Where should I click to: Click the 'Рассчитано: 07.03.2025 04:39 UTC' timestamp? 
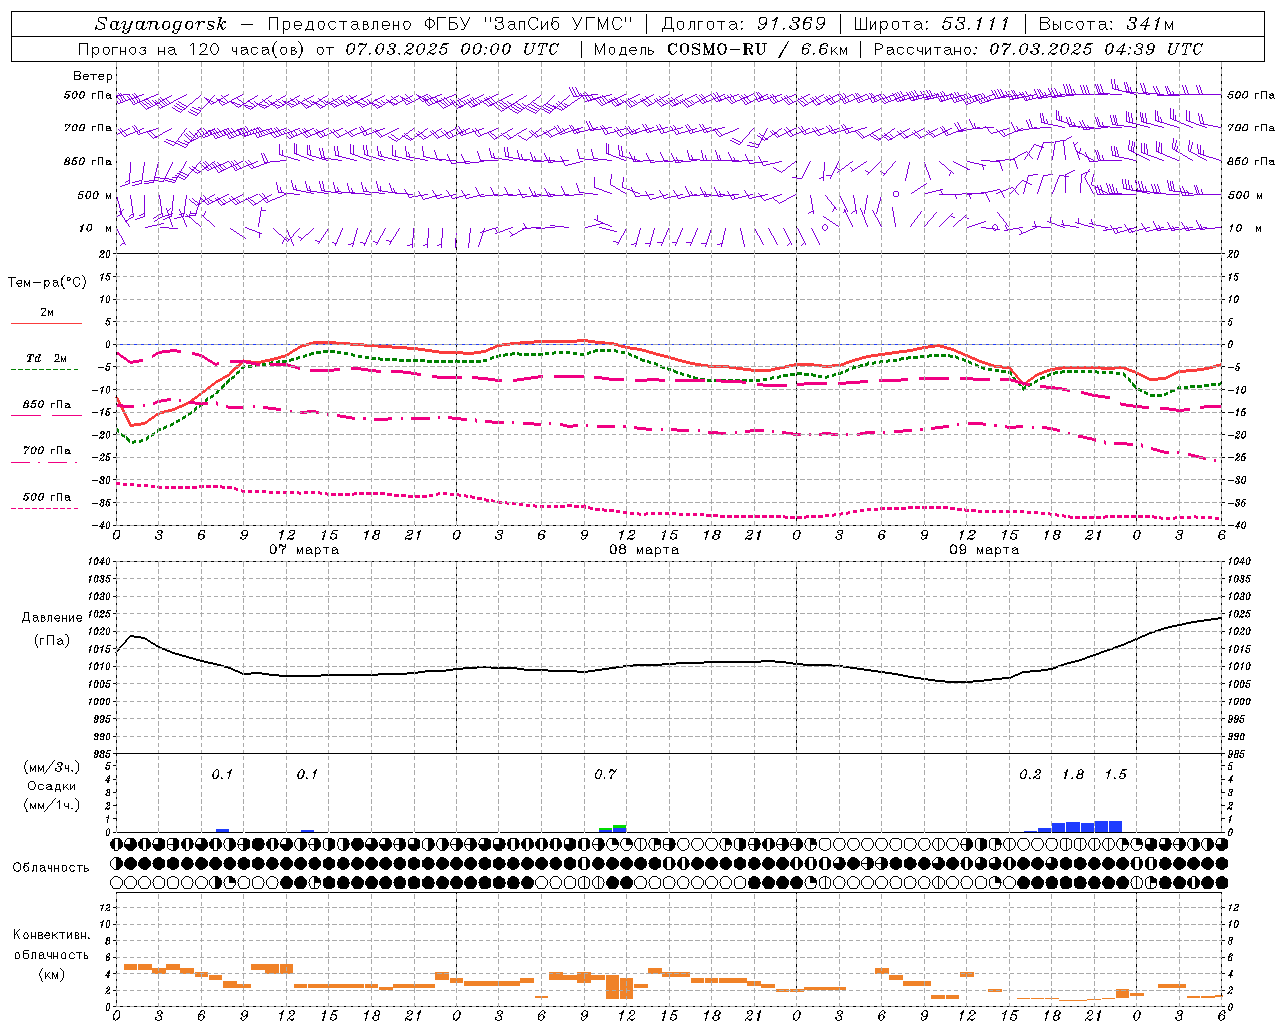coord(1038,49)
